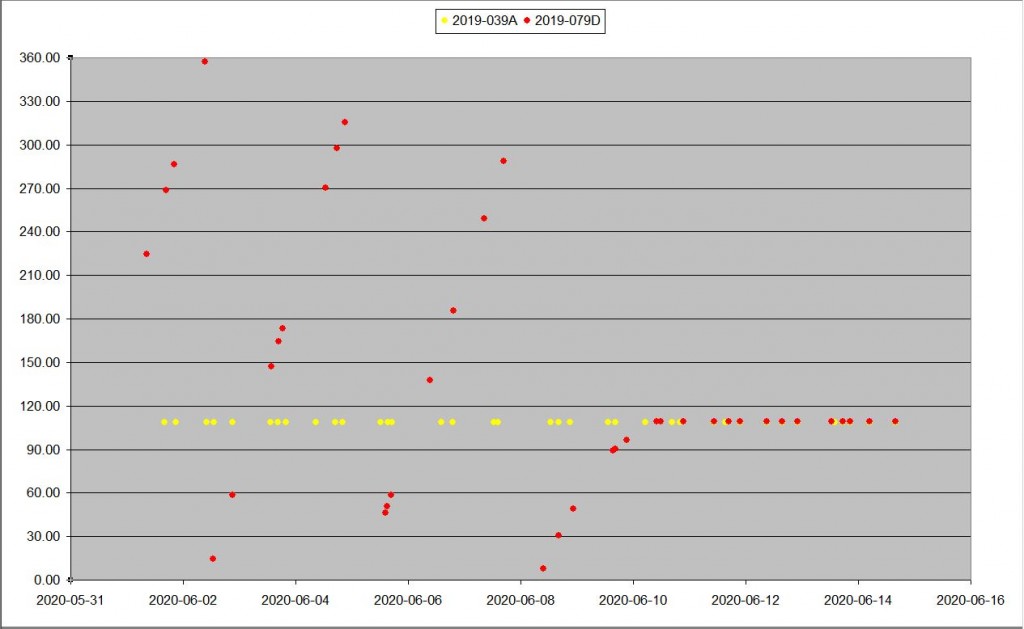
Task: Click the lowest red data point near 8
Action: tap(543, 568)
